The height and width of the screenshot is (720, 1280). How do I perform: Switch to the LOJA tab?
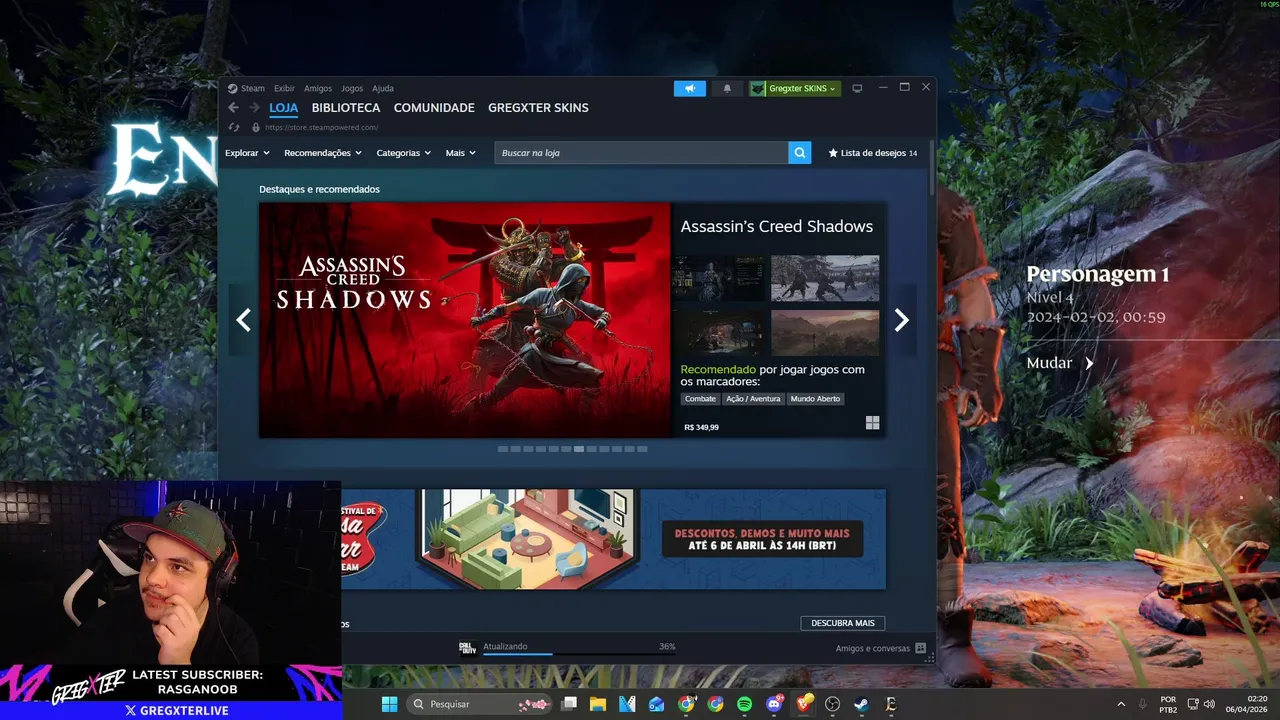coord(283,108)
